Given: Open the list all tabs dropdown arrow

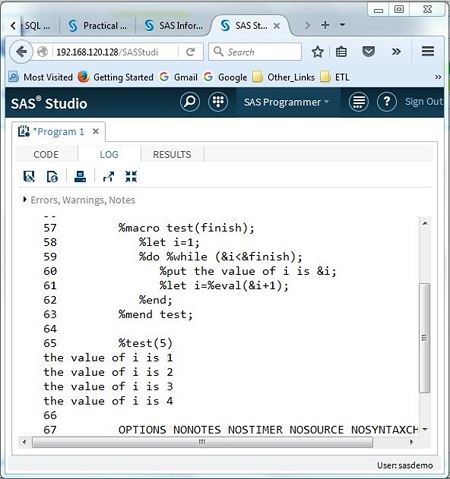Looking at the screenshot, I should point(342,25).
